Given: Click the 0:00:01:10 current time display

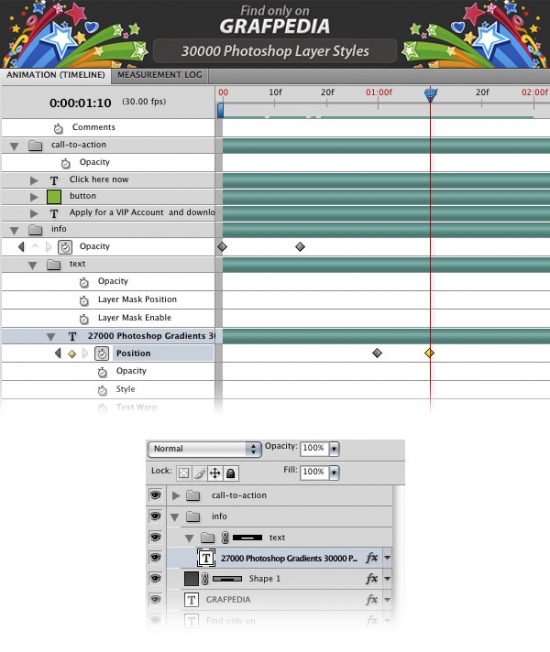Looking at the screenshot, I should click(x=80, y=103).
